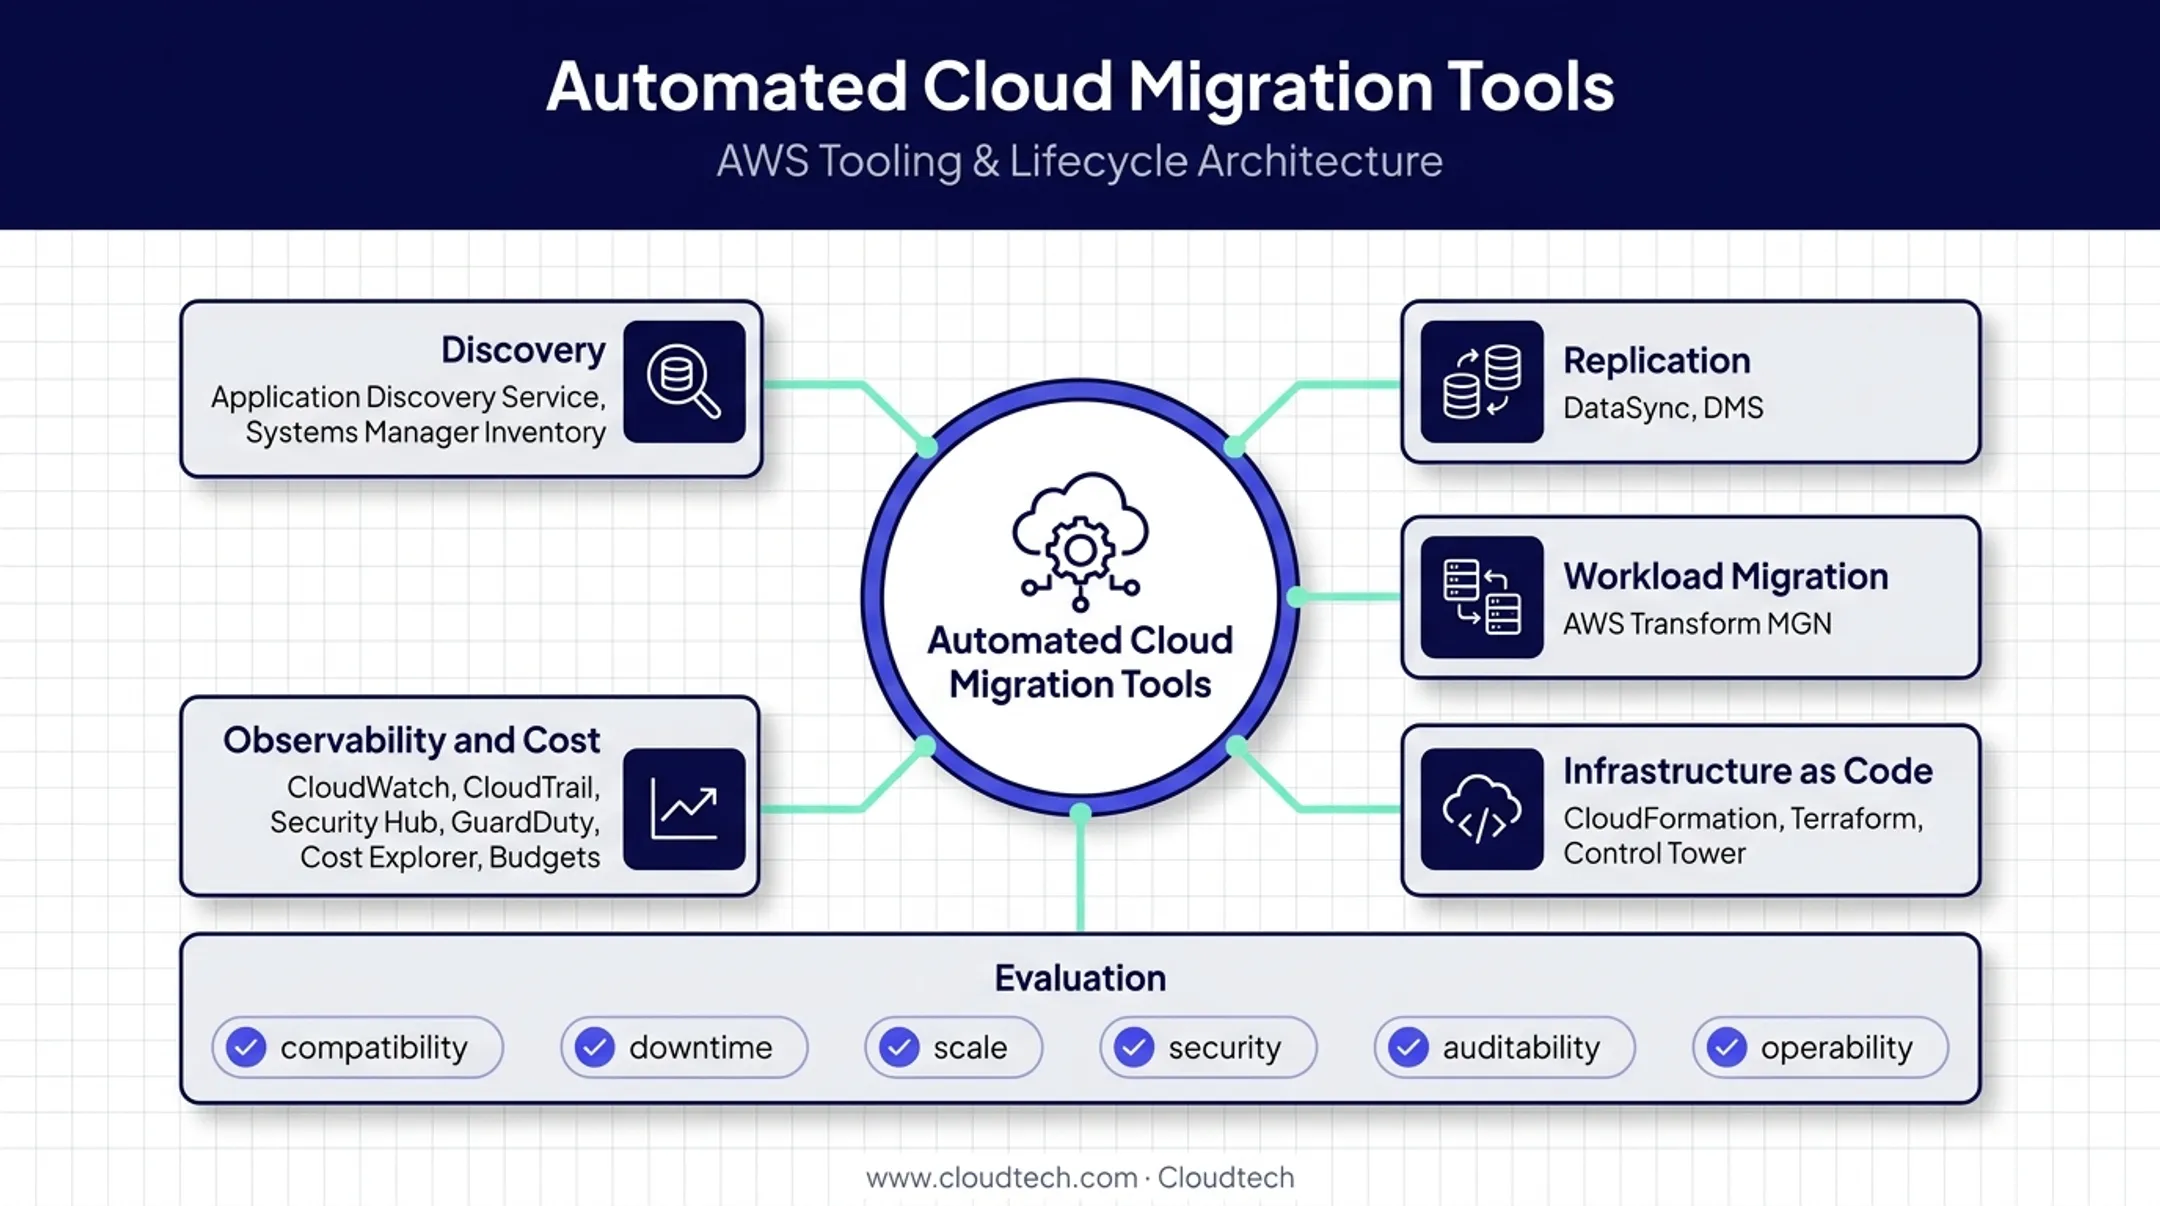Screen dimensions: 2160x1206
Task: Click the Replication database sync icon
Action: point(1482,382)
